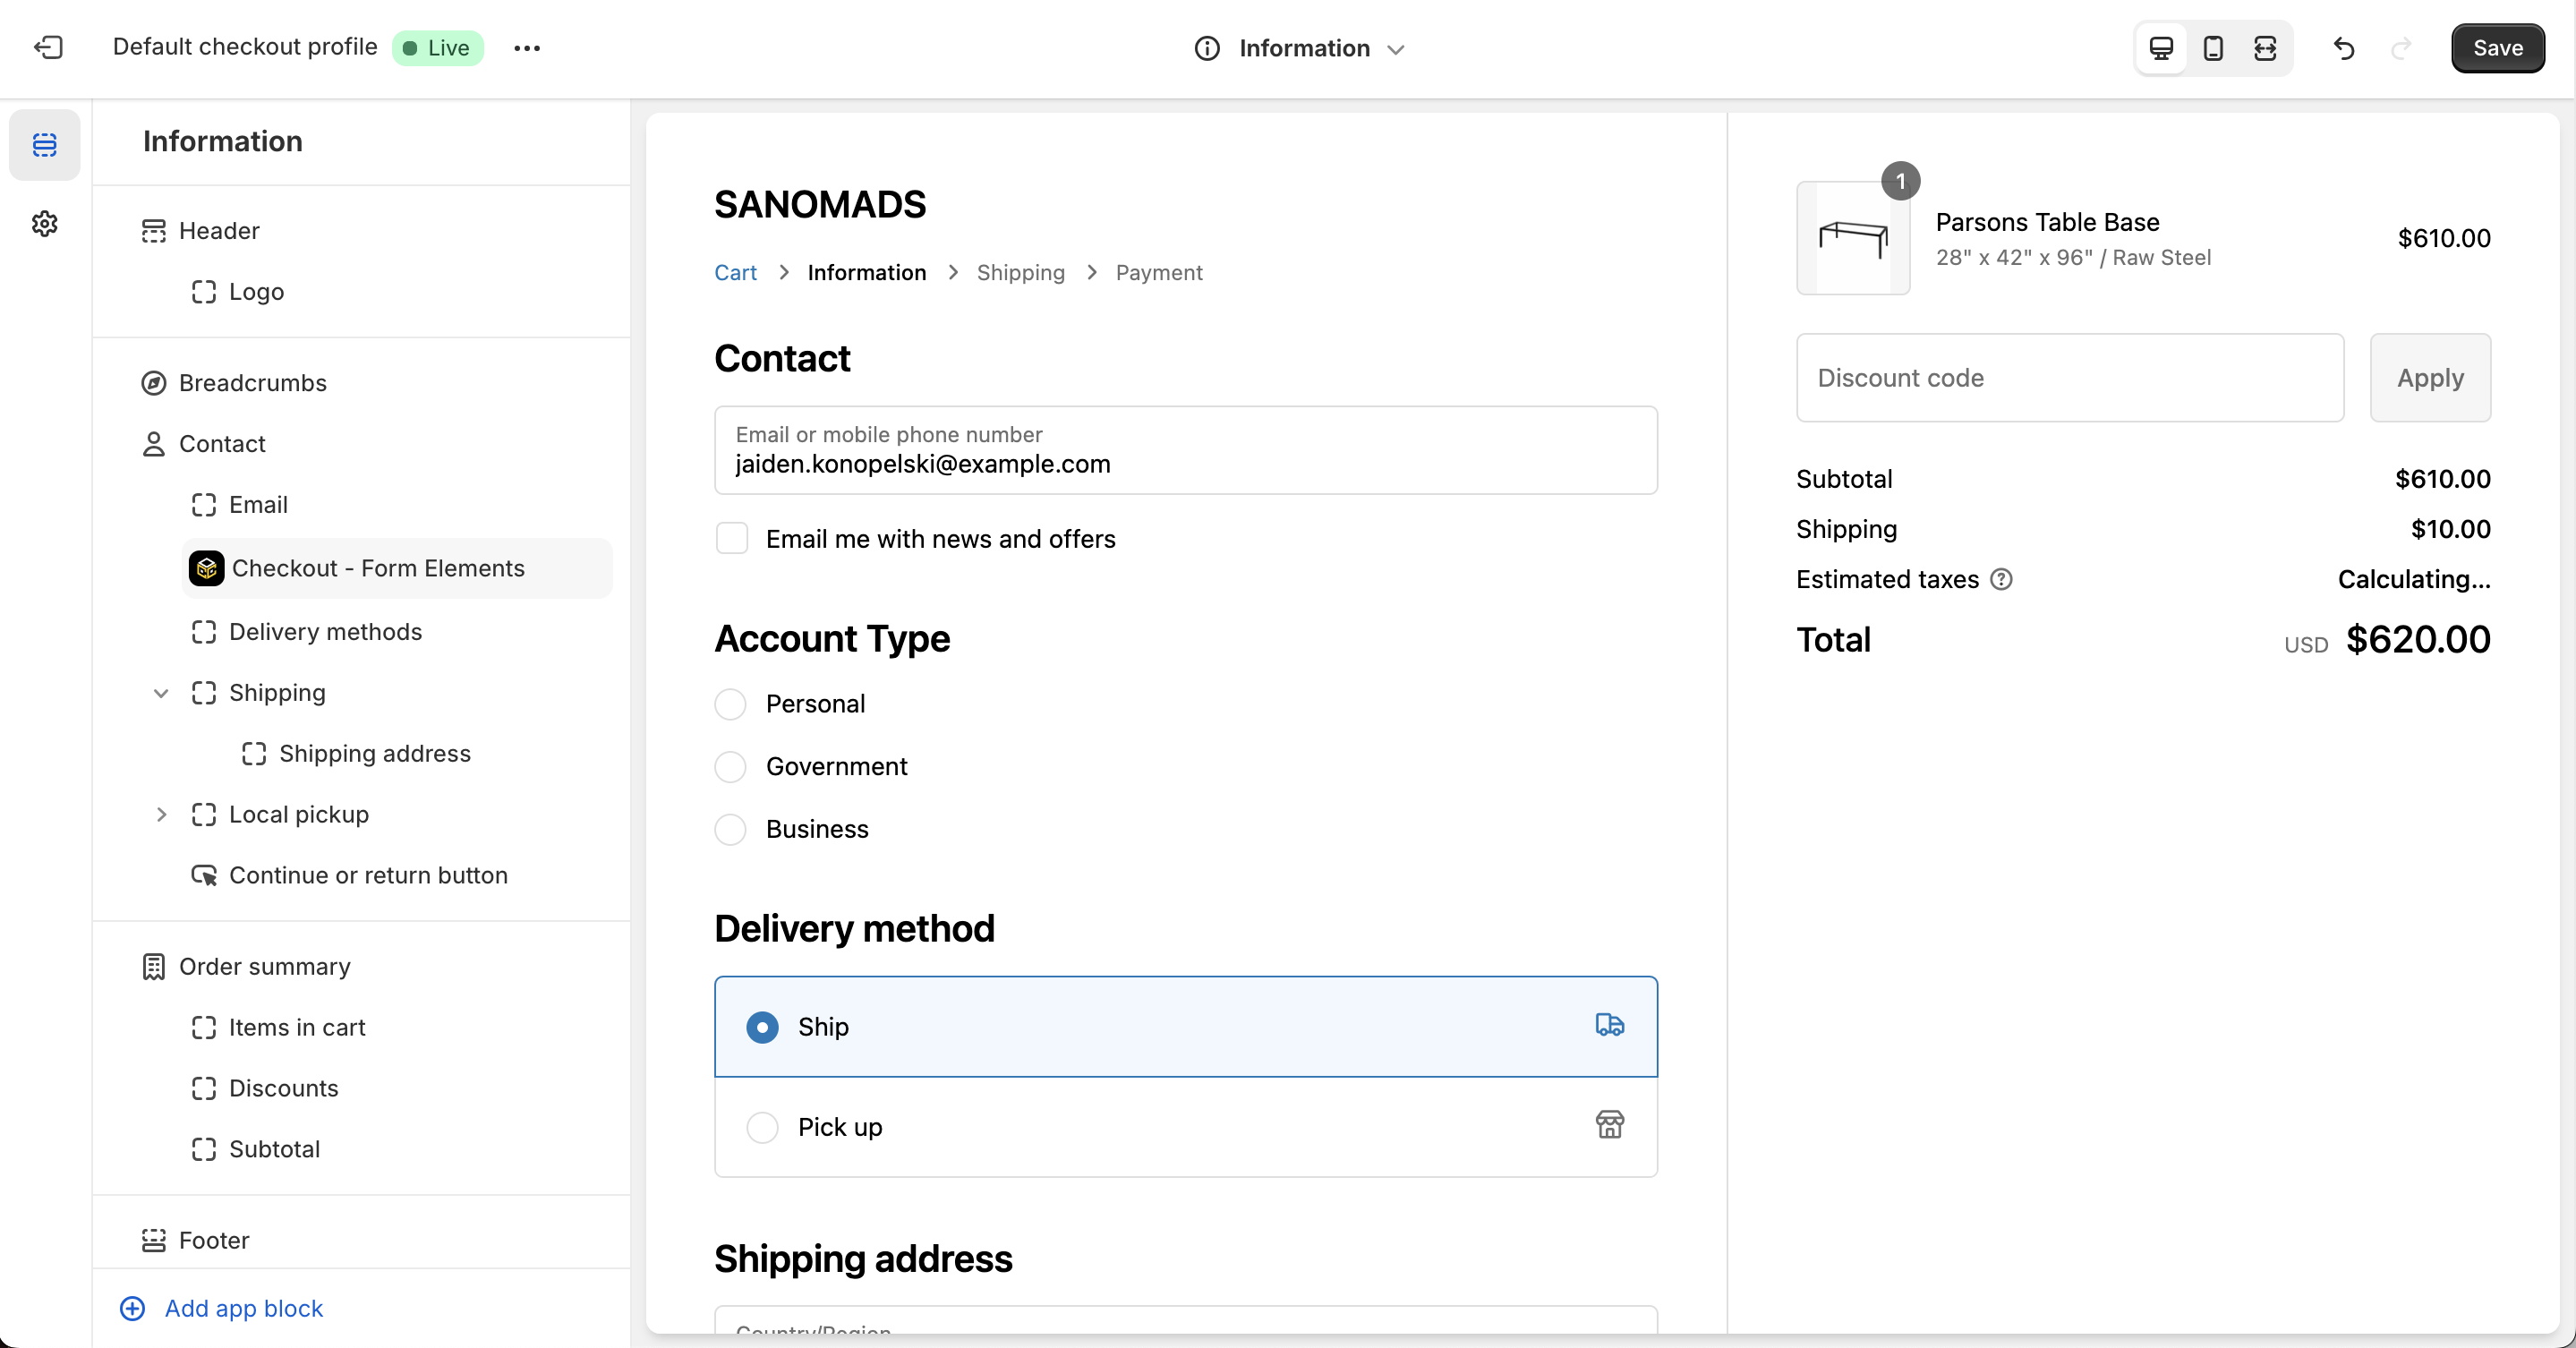2576x1348 pixels.
Task: Select the Government account type
Action: (731, 767)
